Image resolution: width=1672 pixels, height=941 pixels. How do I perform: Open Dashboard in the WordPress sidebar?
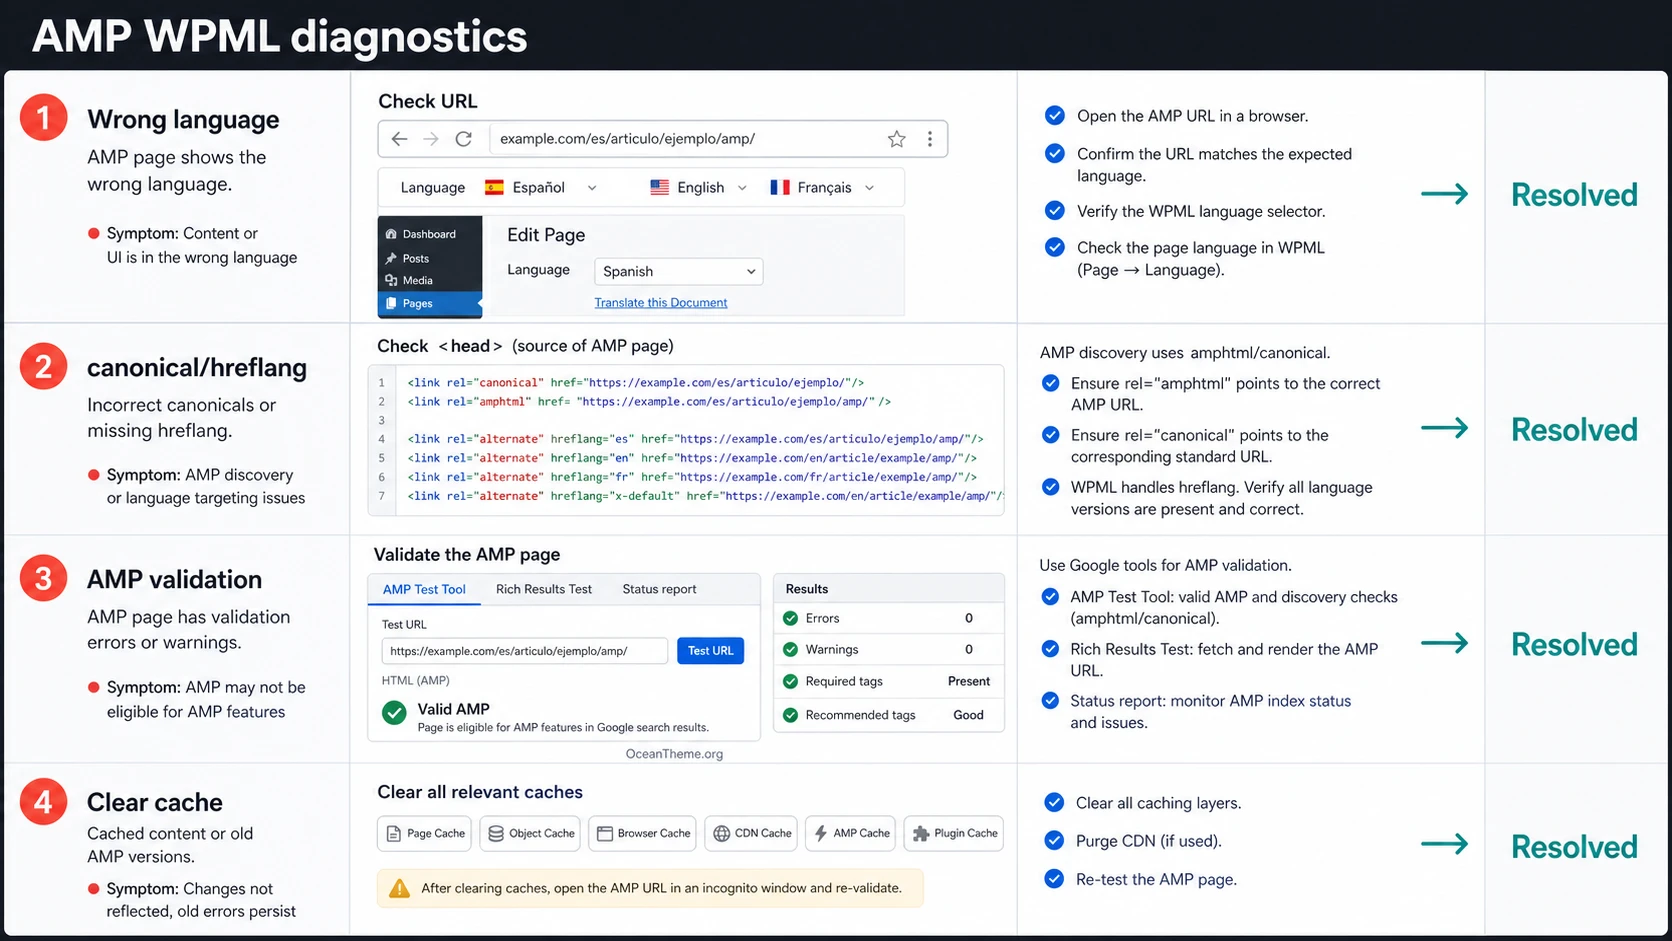(430, 234)
